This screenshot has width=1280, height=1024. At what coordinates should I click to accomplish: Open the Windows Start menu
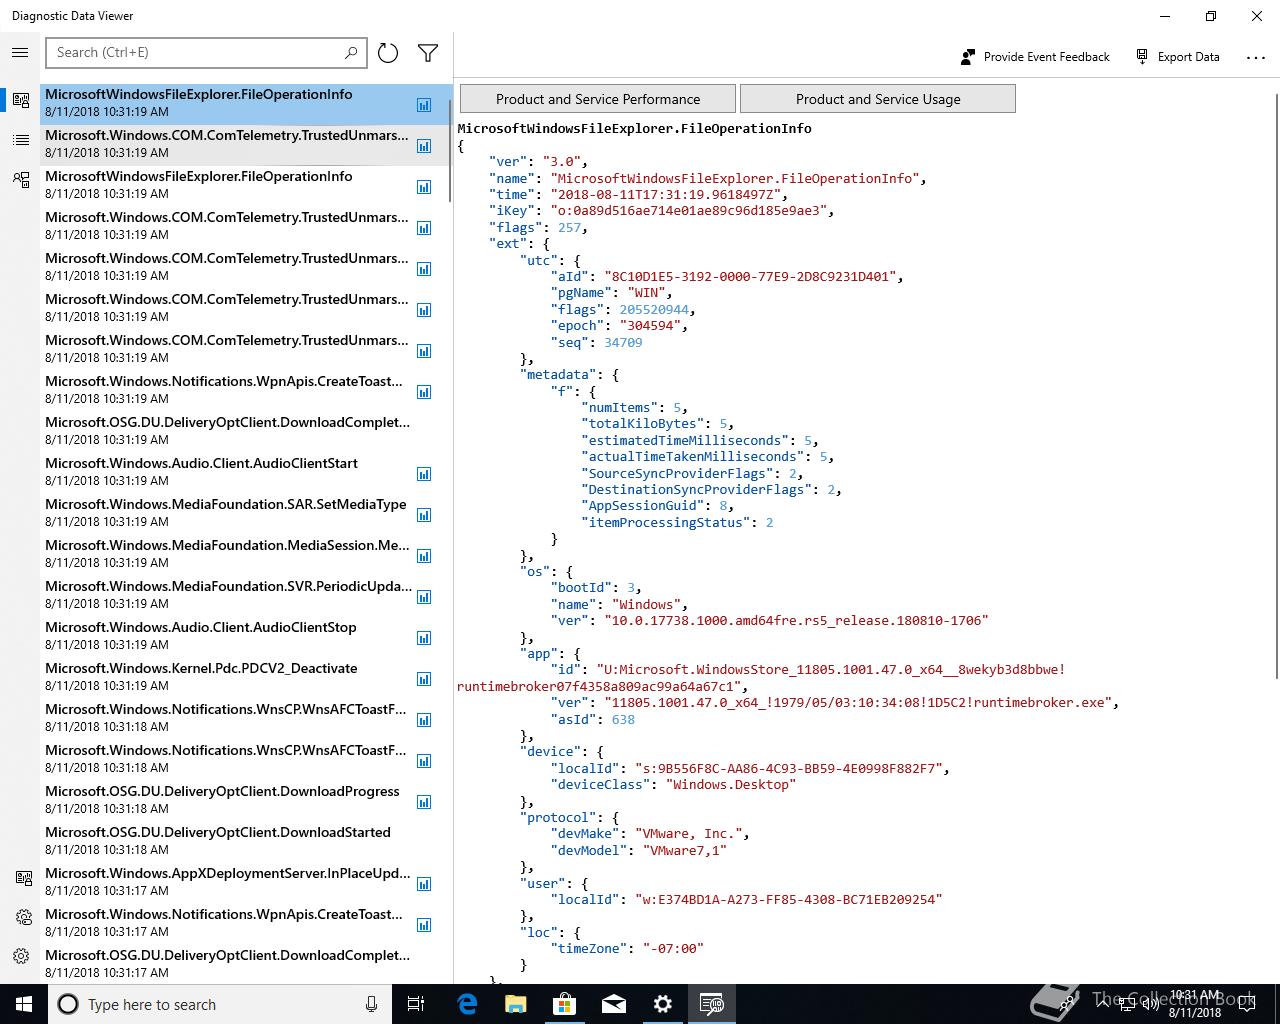pos(24,1004)
